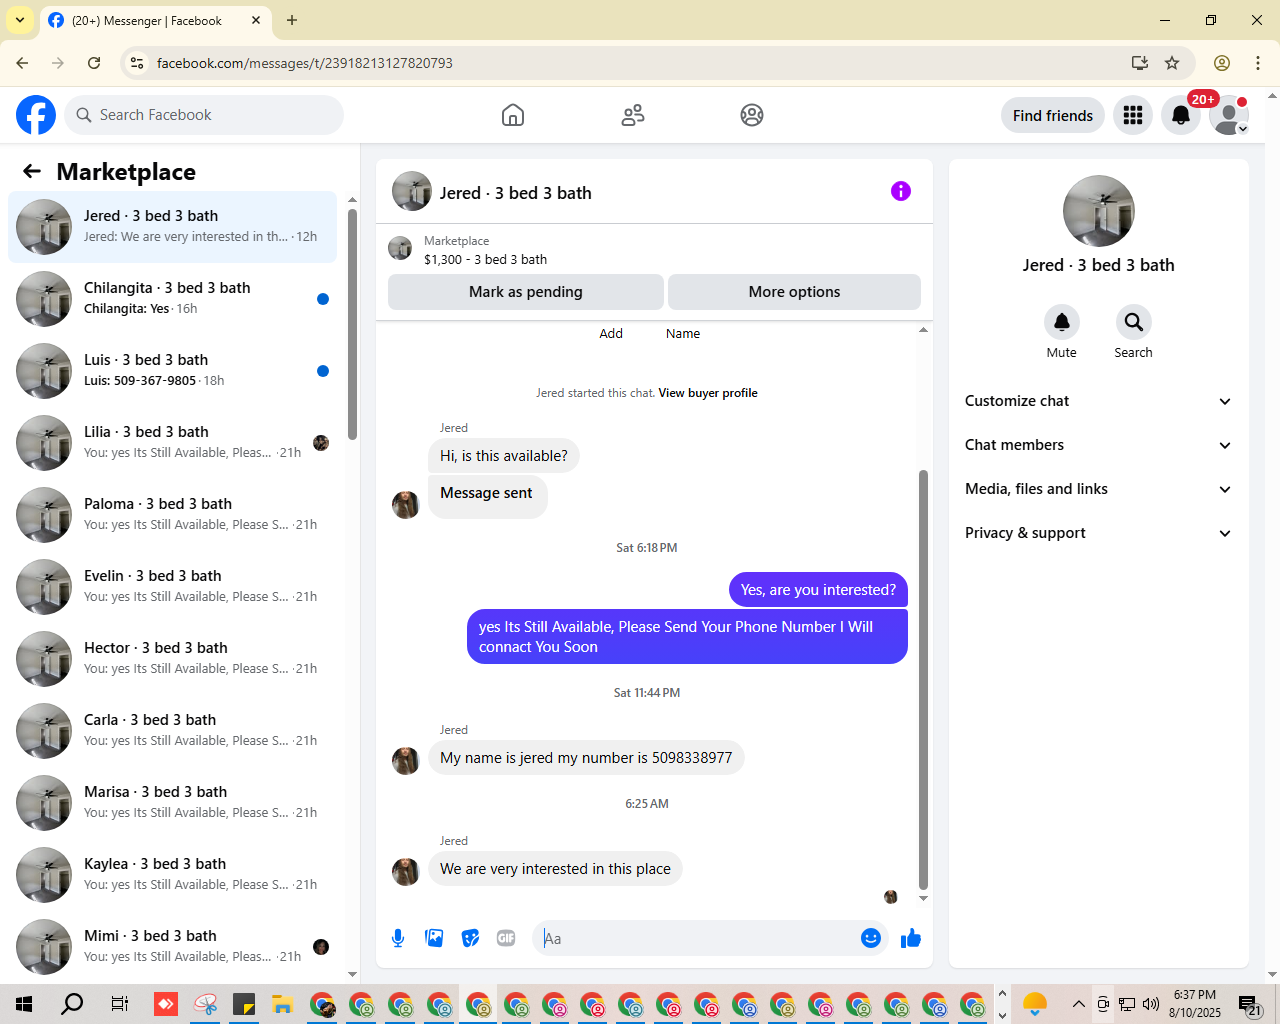The image size is (1280, 1024).
Task: Click the Facebook logo
Action: tap(36, 115)
